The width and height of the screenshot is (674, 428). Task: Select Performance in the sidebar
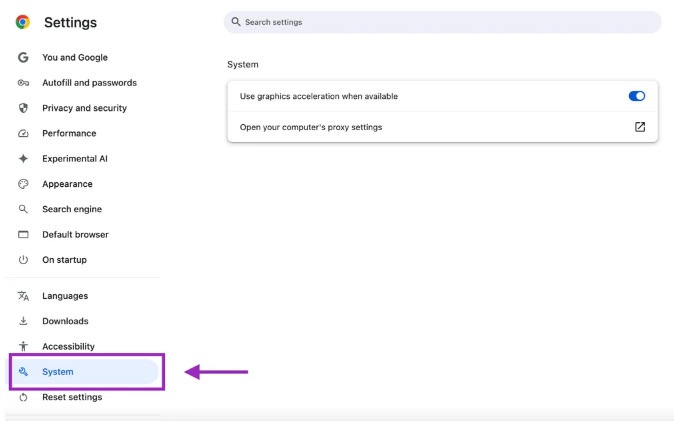click(69, 133)
